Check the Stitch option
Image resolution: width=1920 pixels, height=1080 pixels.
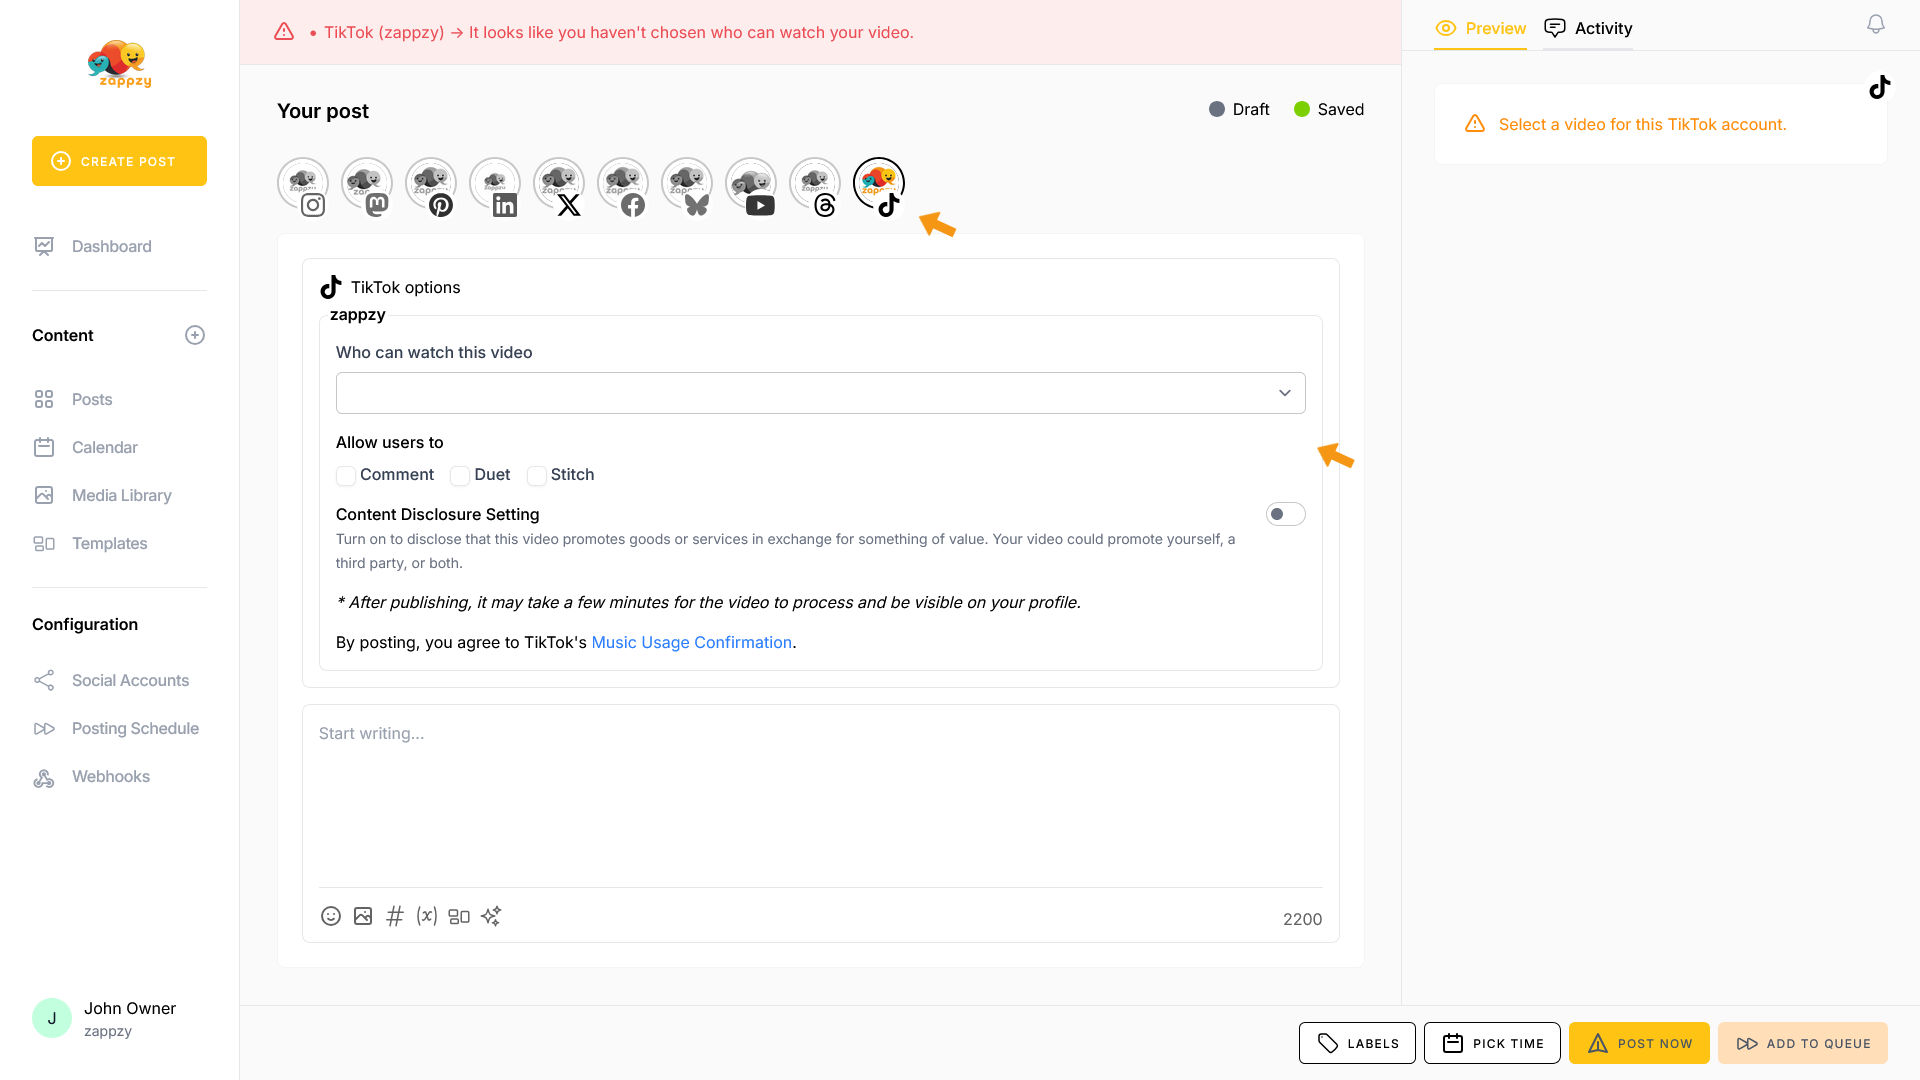(x=537, y=476)
